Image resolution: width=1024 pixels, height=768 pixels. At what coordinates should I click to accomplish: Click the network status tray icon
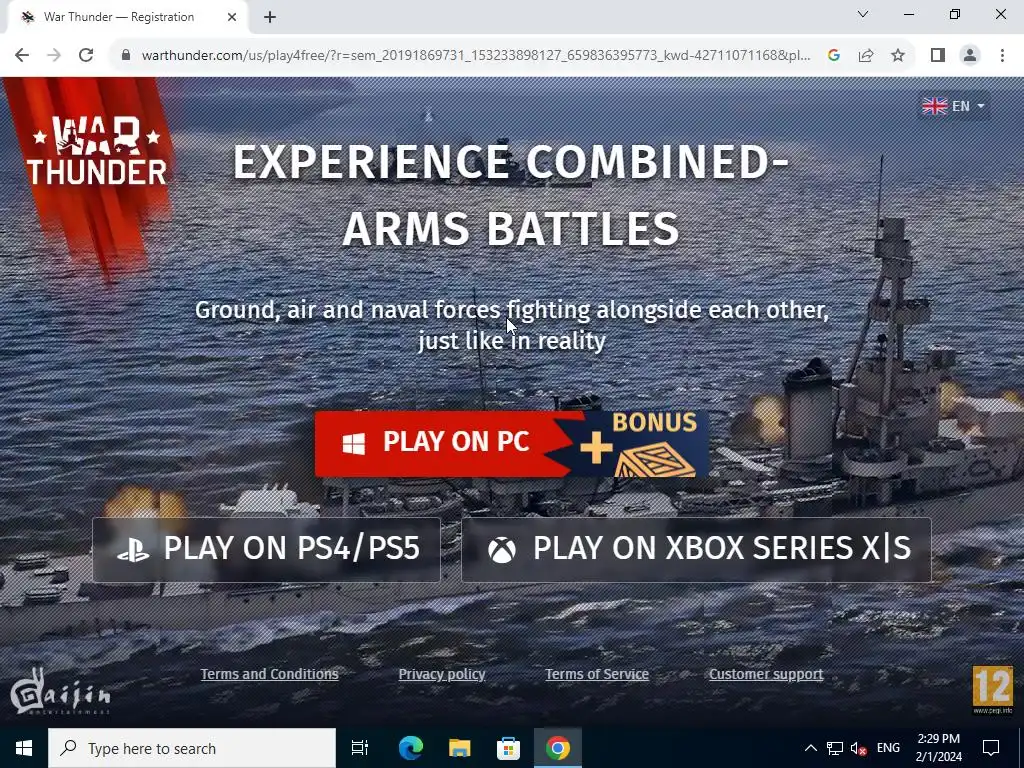[x=835, y=748]
